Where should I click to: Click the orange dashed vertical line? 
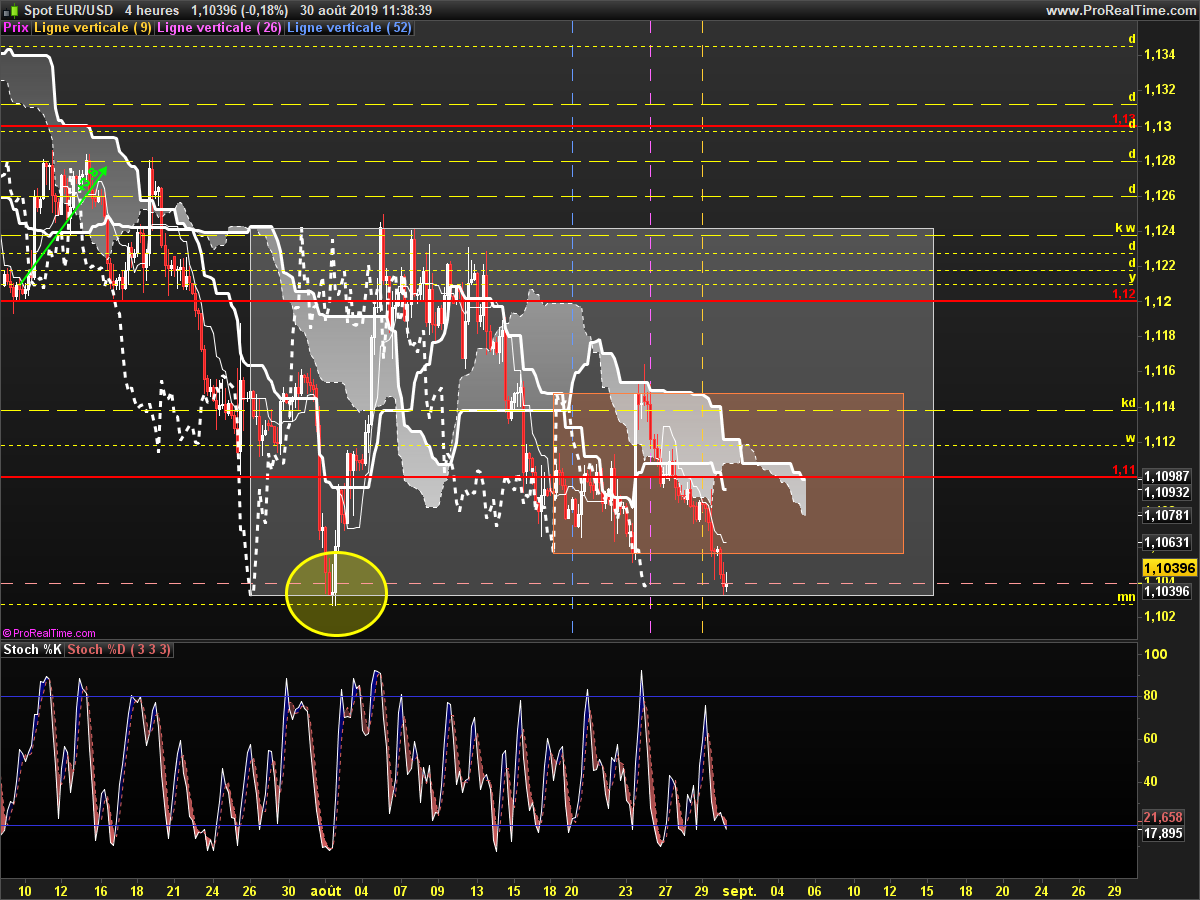click(x=702, y=330)
